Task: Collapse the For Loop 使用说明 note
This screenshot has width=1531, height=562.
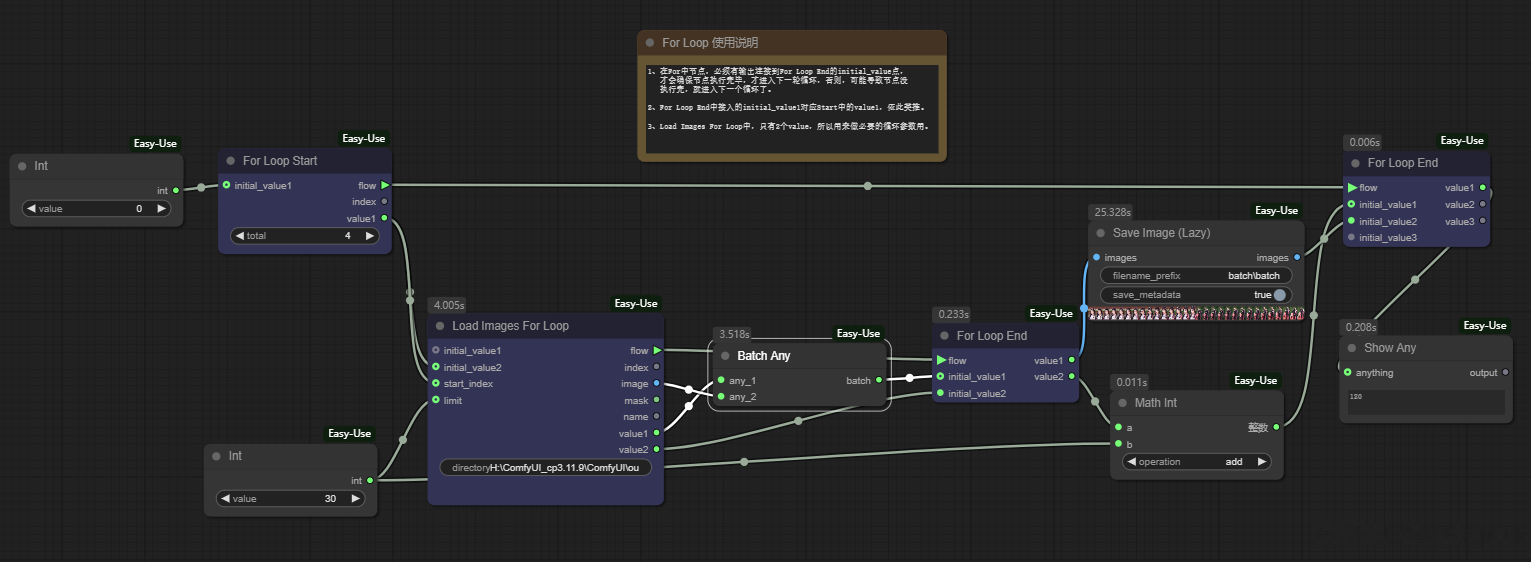Action: (650, 43)
